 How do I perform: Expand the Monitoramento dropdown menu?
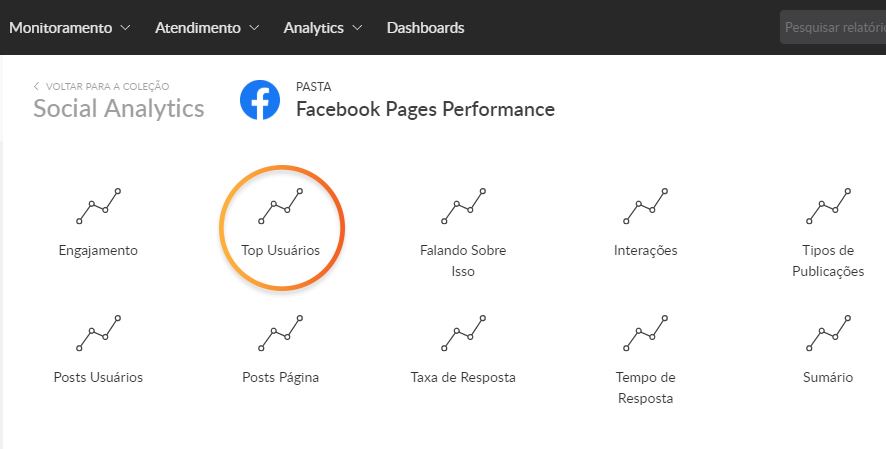coord(69,28)
